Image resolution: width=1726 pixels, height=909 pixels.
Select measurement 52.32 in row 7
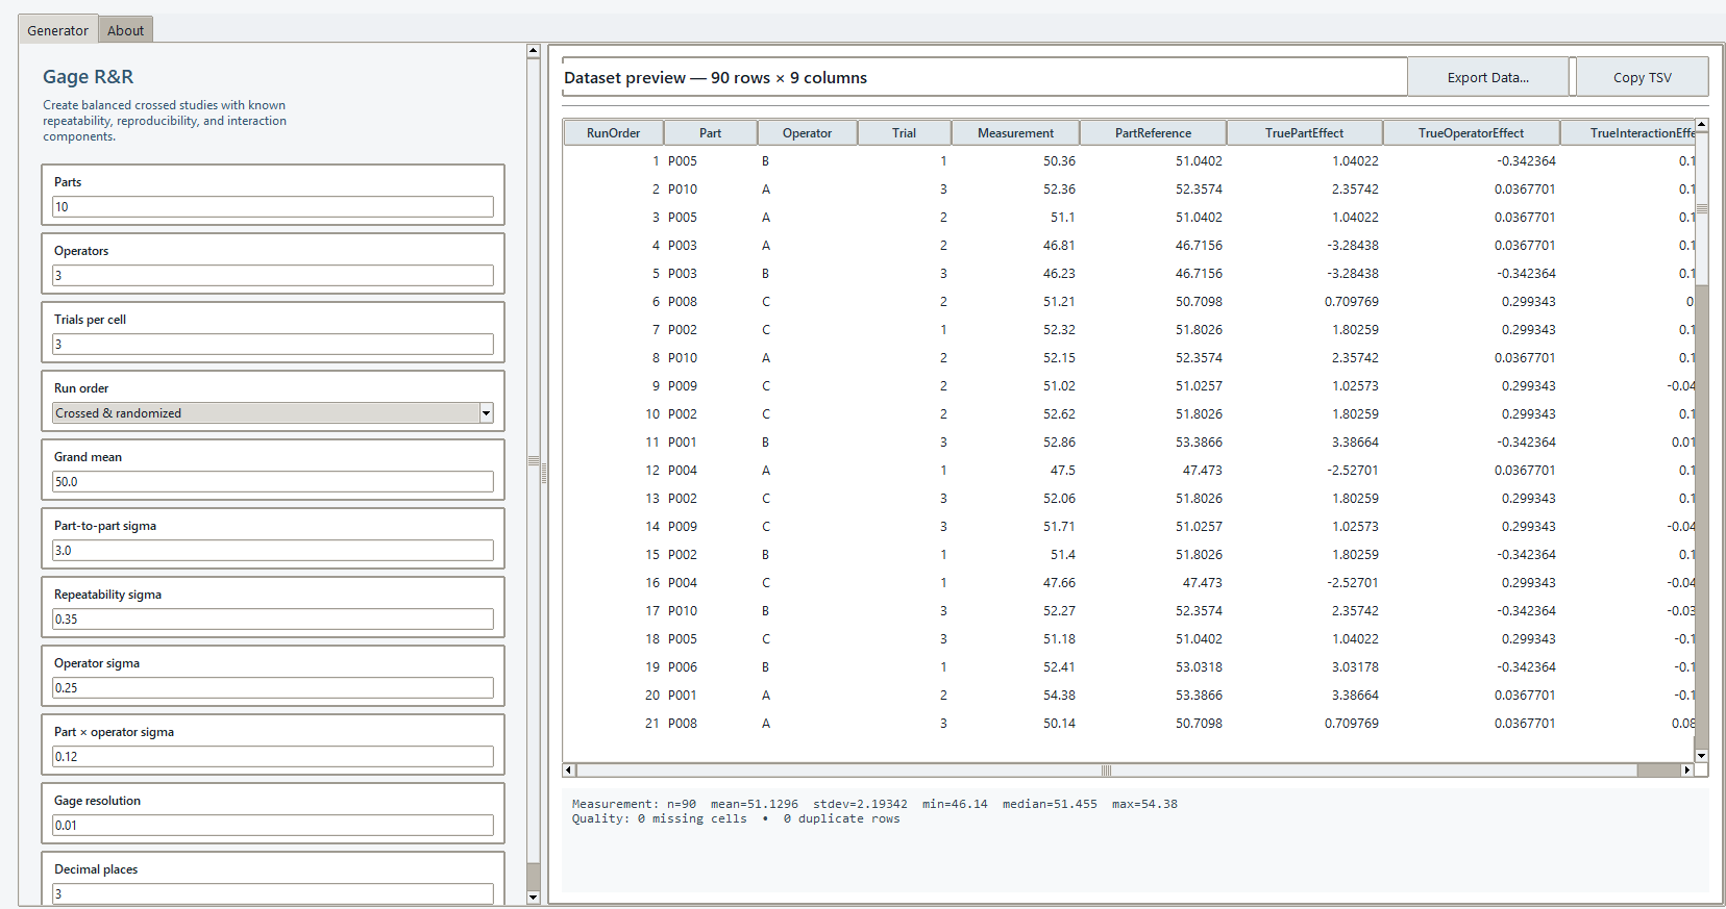pyautogui.click(x=1015, y=329)
